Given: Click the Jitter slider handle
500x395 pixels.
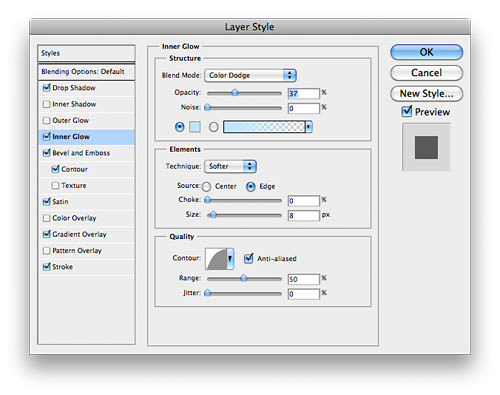Looking at the screenshot, I should (x=208, y=293).
